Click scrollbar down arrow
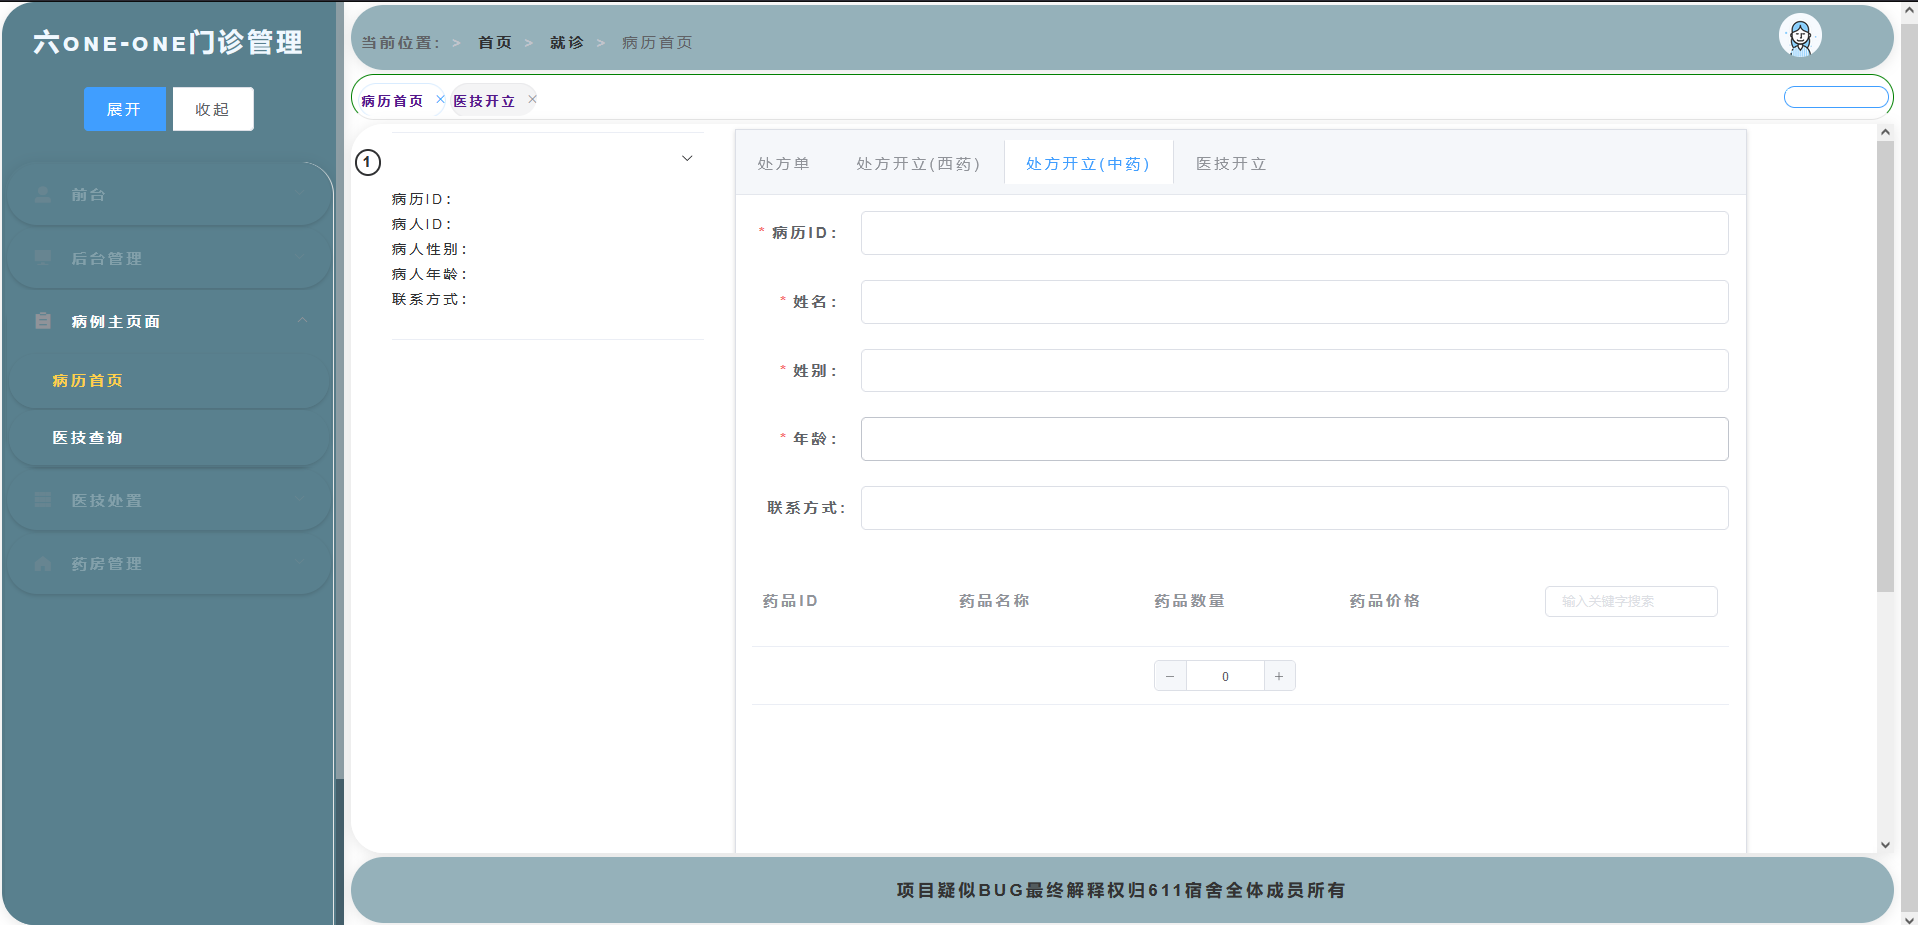1918x925 pixels. pos(1885,845)
